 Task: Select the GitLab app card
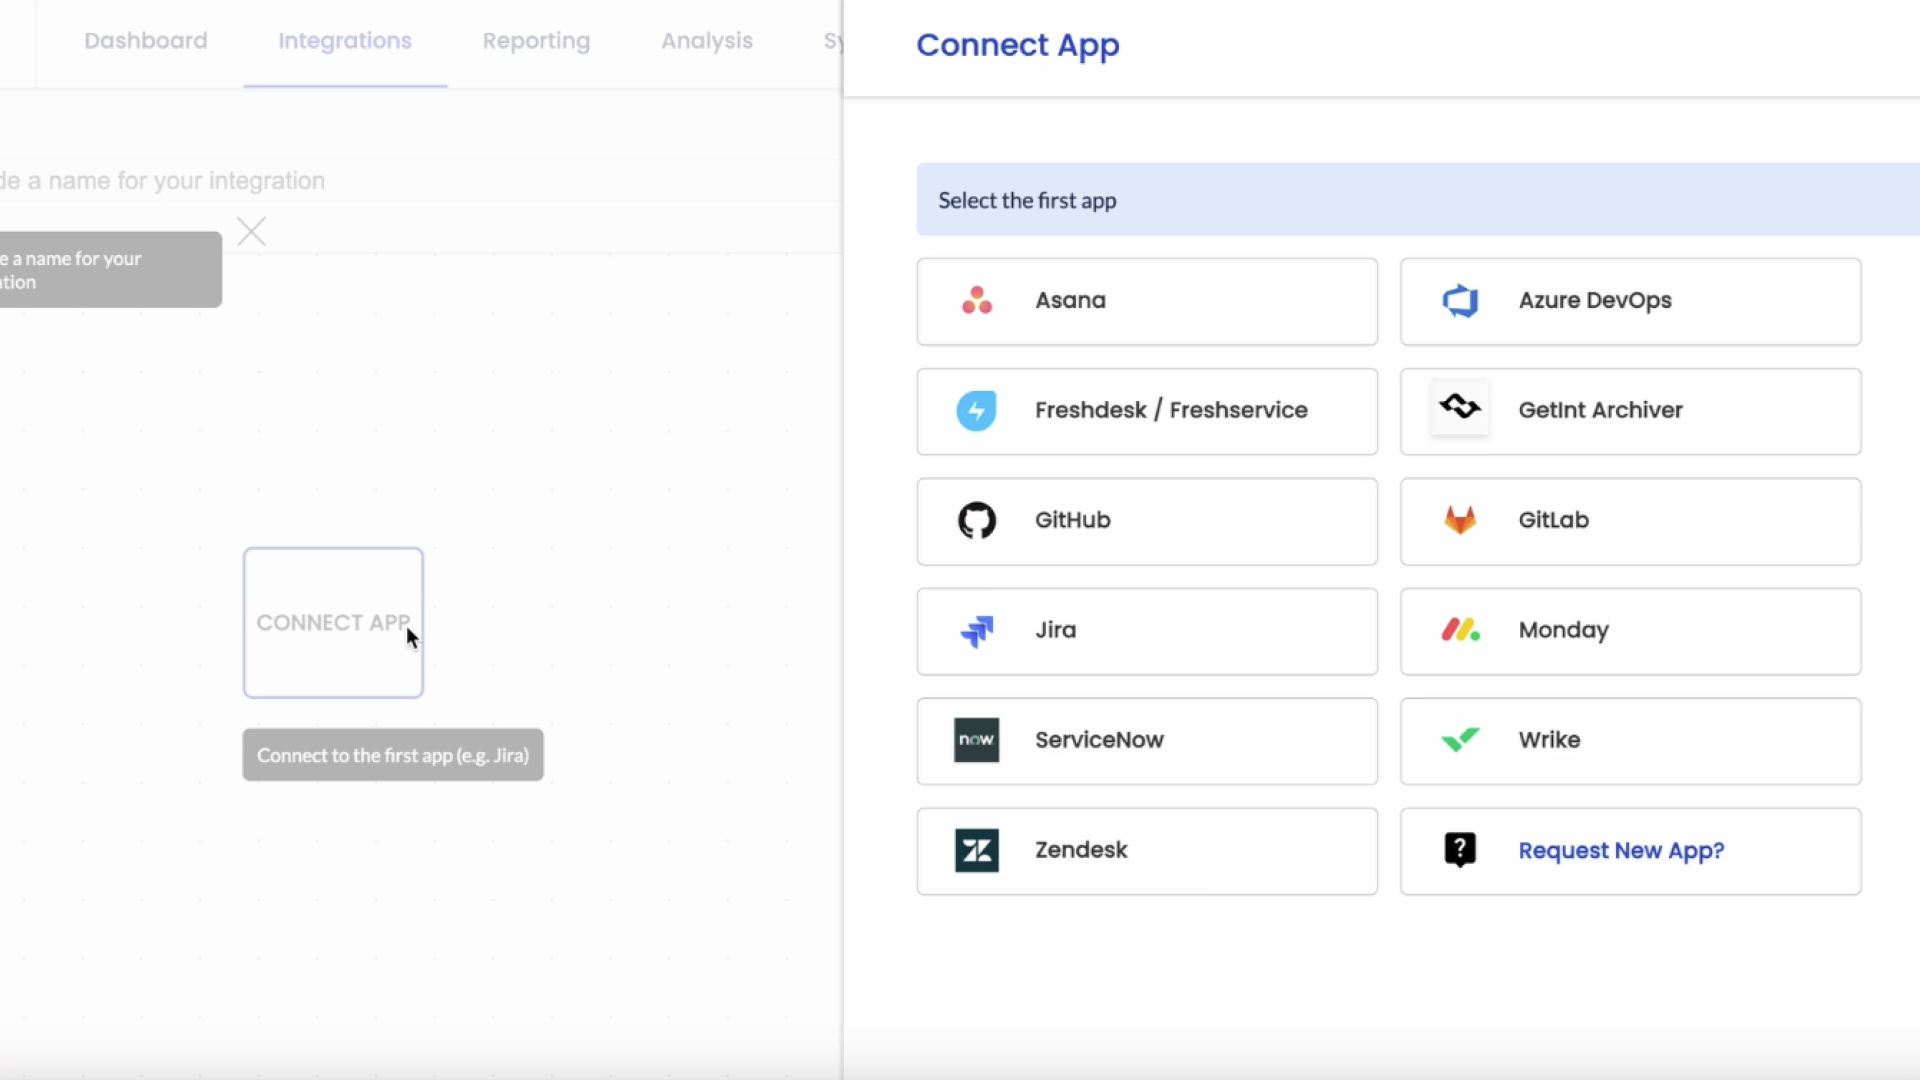pos(1631,522)
